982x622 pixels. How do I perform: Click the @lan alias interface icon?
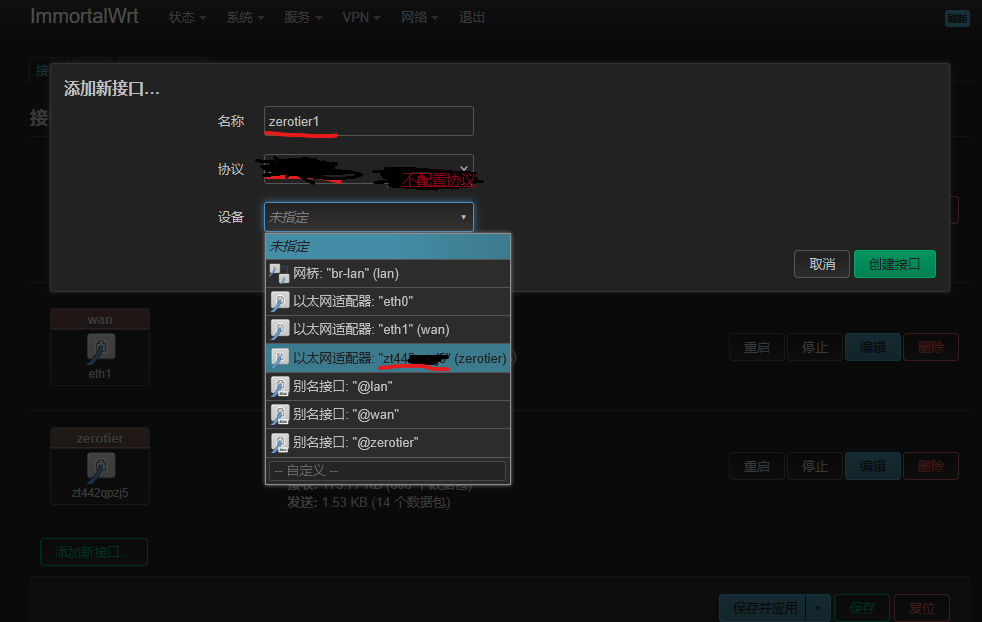tap(279, 386)
